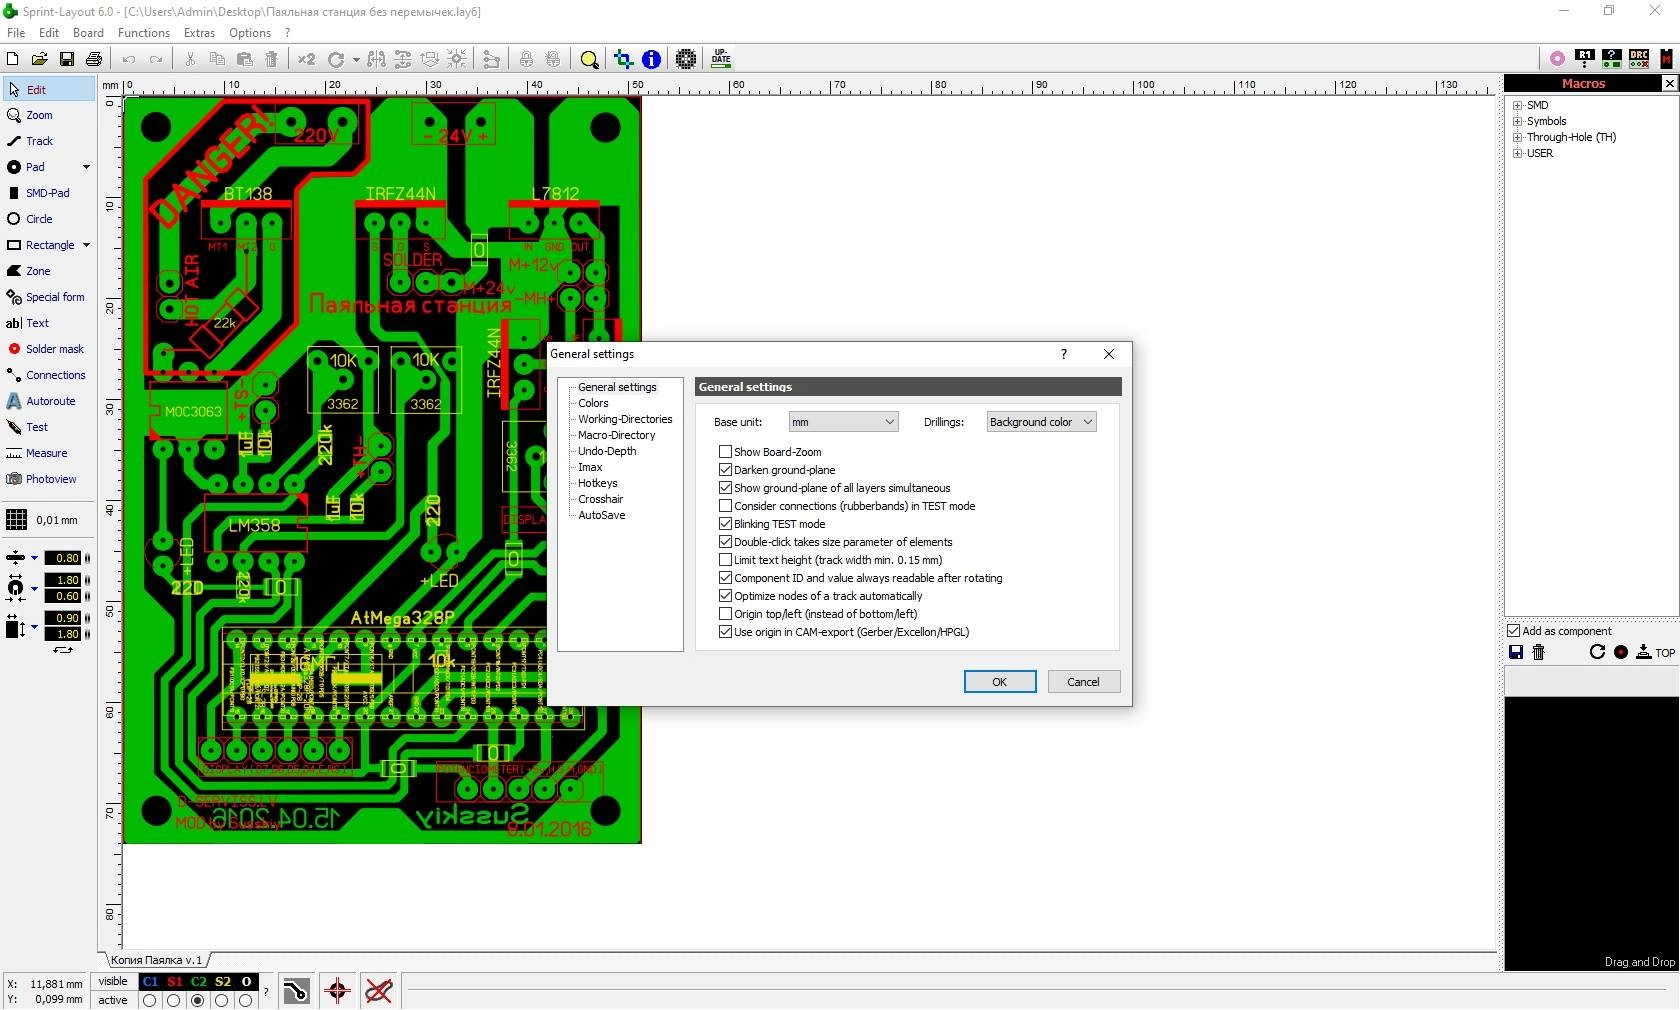This screenshot has width=1680, height=1010.
Task: Open the Rectangle tool dropdown arrow
Action: [86, 245]
